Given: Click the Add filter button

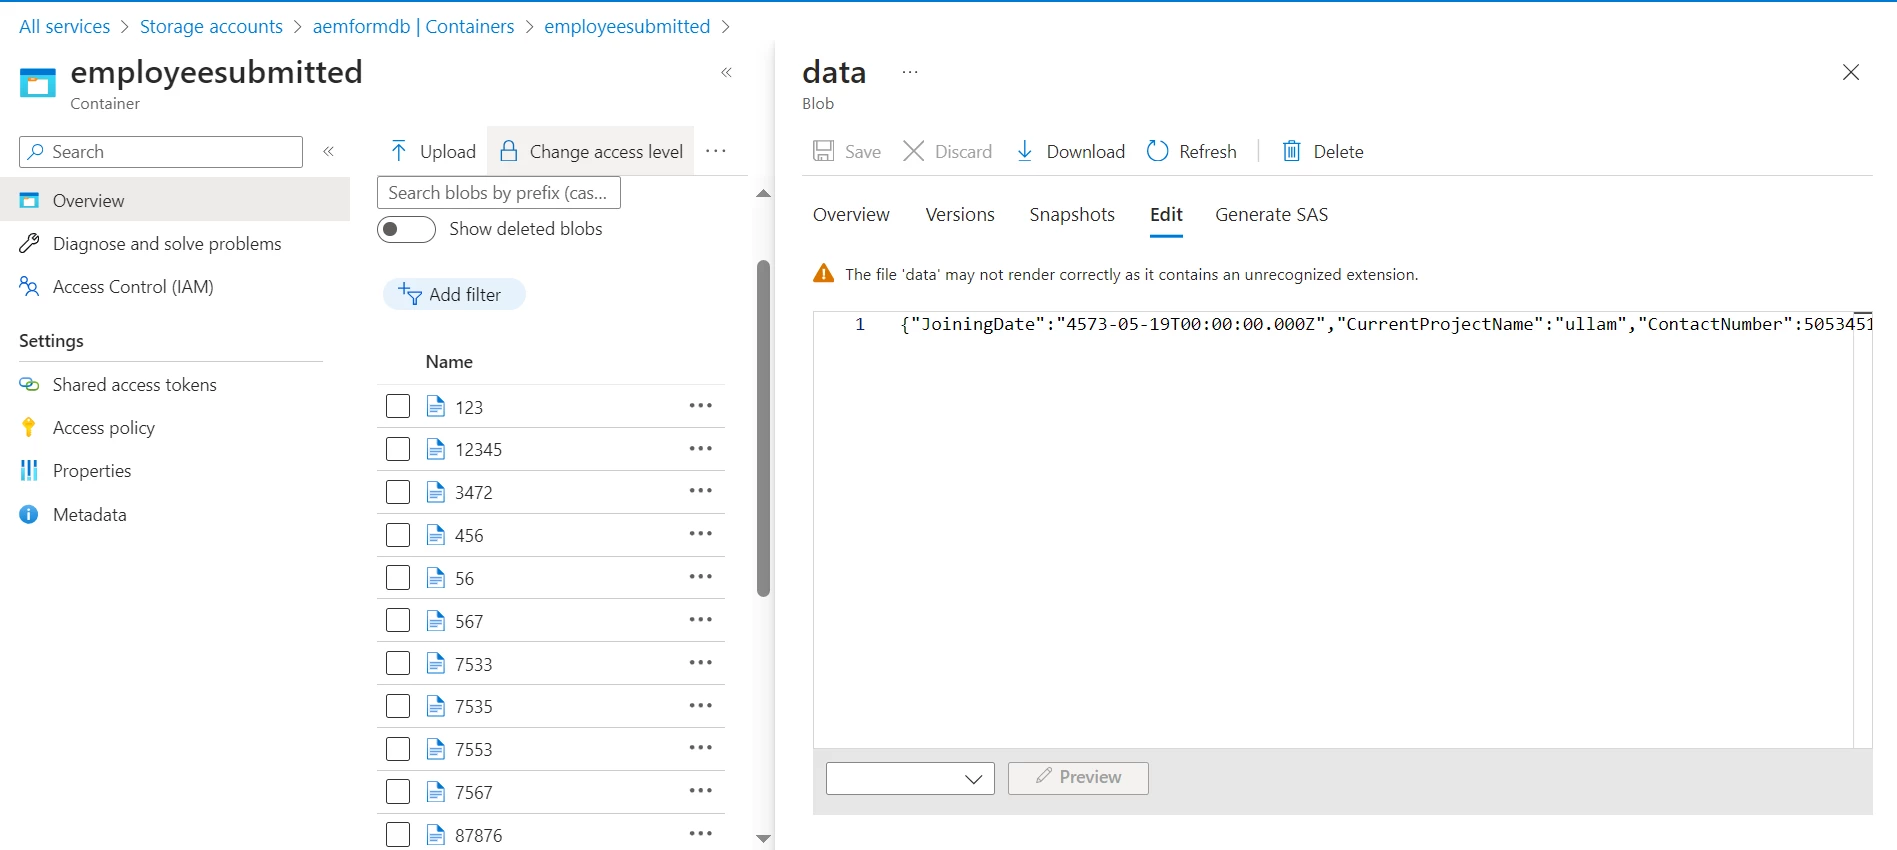Looking at the screenshot, I should point(454,294).
